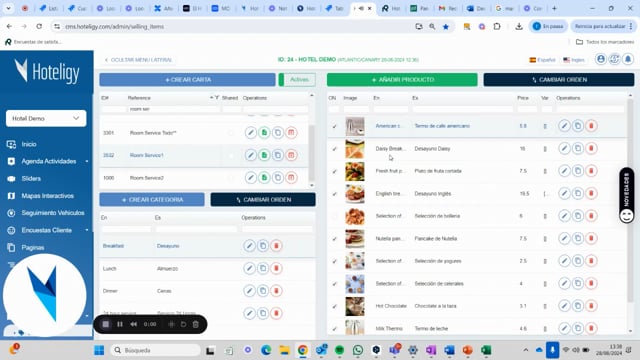Delete the Hot Chocolate product
640x360 pixels.
tap(591, 306)
